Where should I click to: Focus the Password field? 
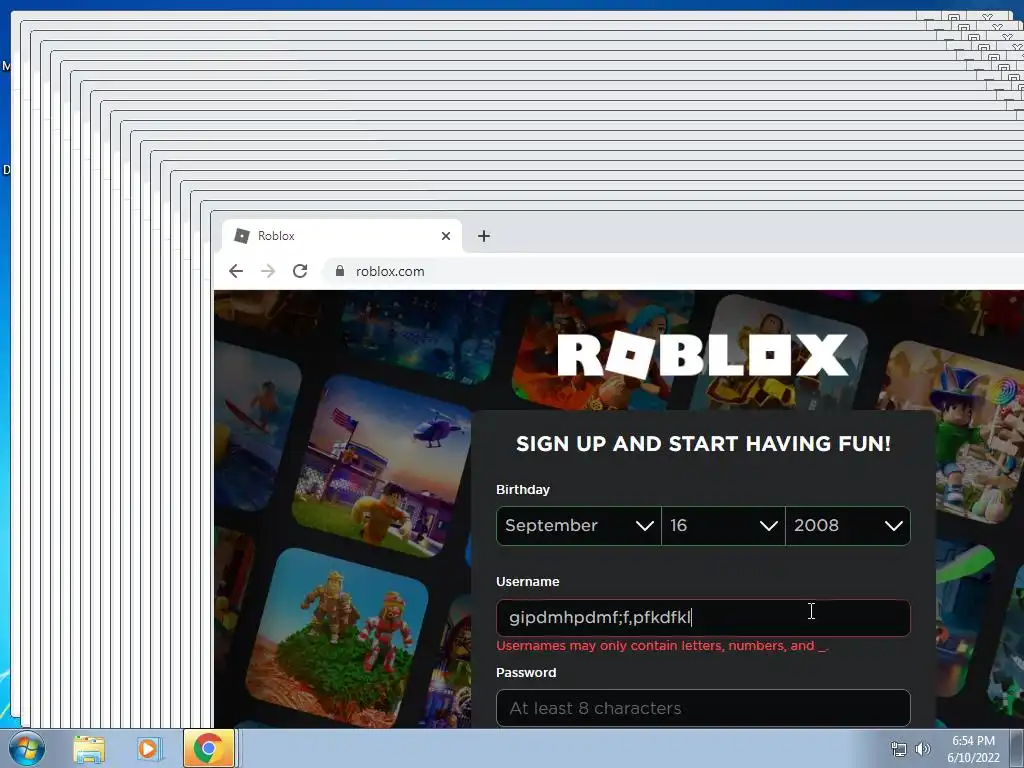tap(703, 708)
